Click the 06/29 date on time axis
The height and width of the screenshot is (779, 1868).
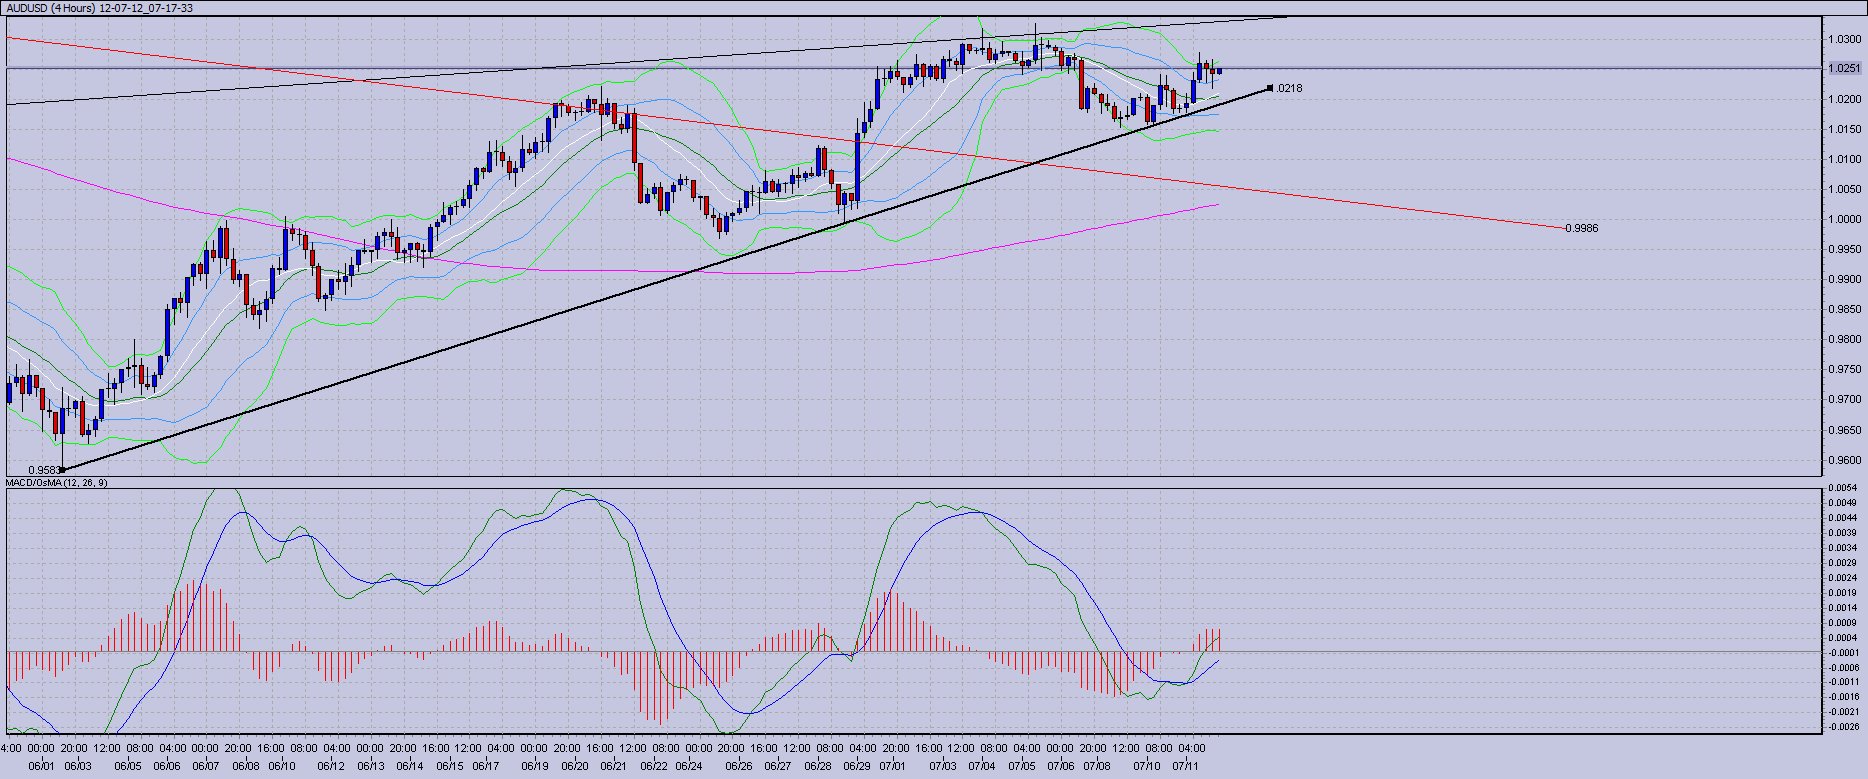click(x=857, y=766)
